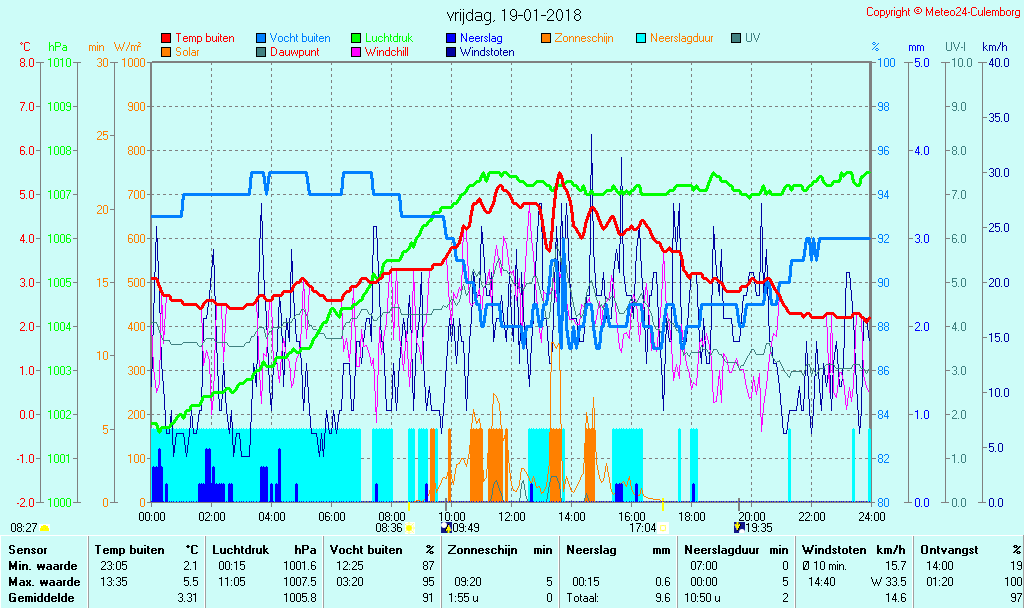The image size is (1026, 608).
Task: Click the chart title date vrijdag, 19-01-2018
Action: point(513,15)
